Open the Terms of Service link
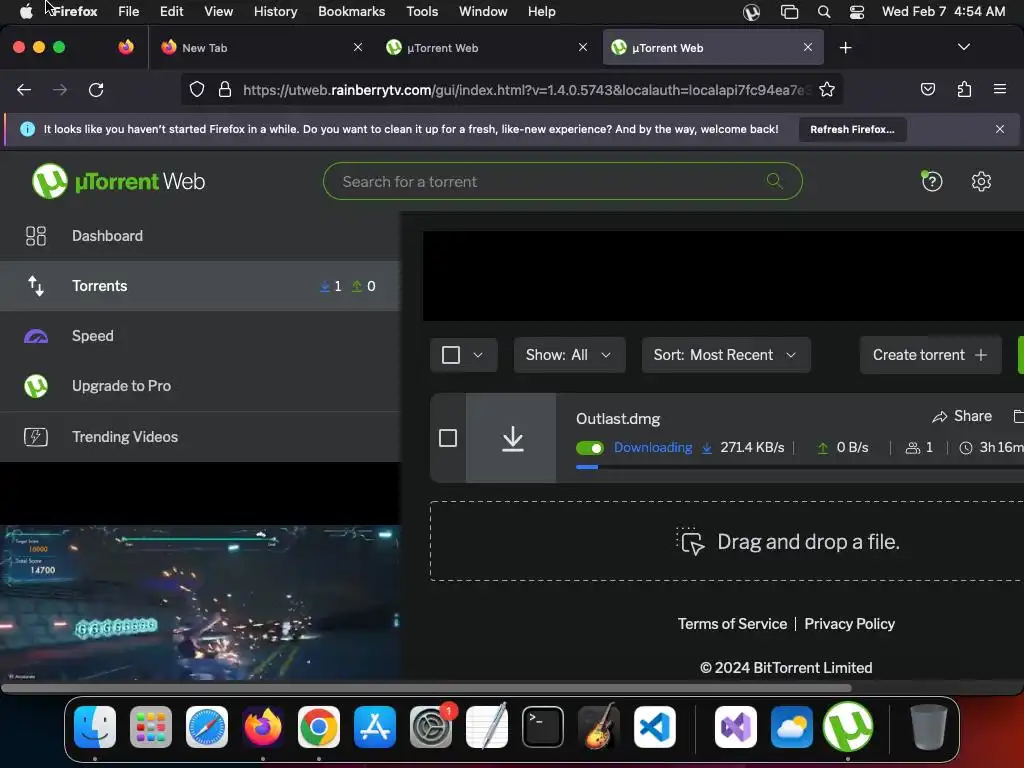1024x768 pixels. [x=732, y=624]
